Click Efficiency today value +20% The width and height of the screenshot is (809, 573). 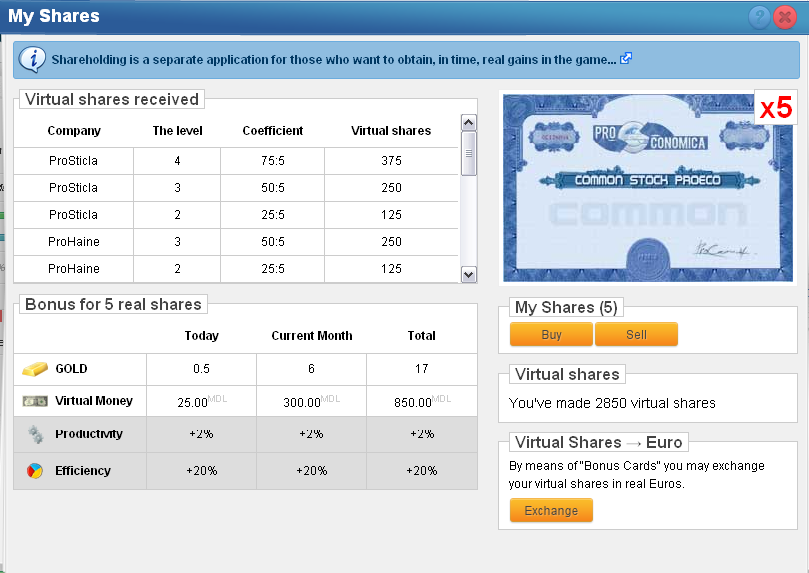(x=202, y=471)
